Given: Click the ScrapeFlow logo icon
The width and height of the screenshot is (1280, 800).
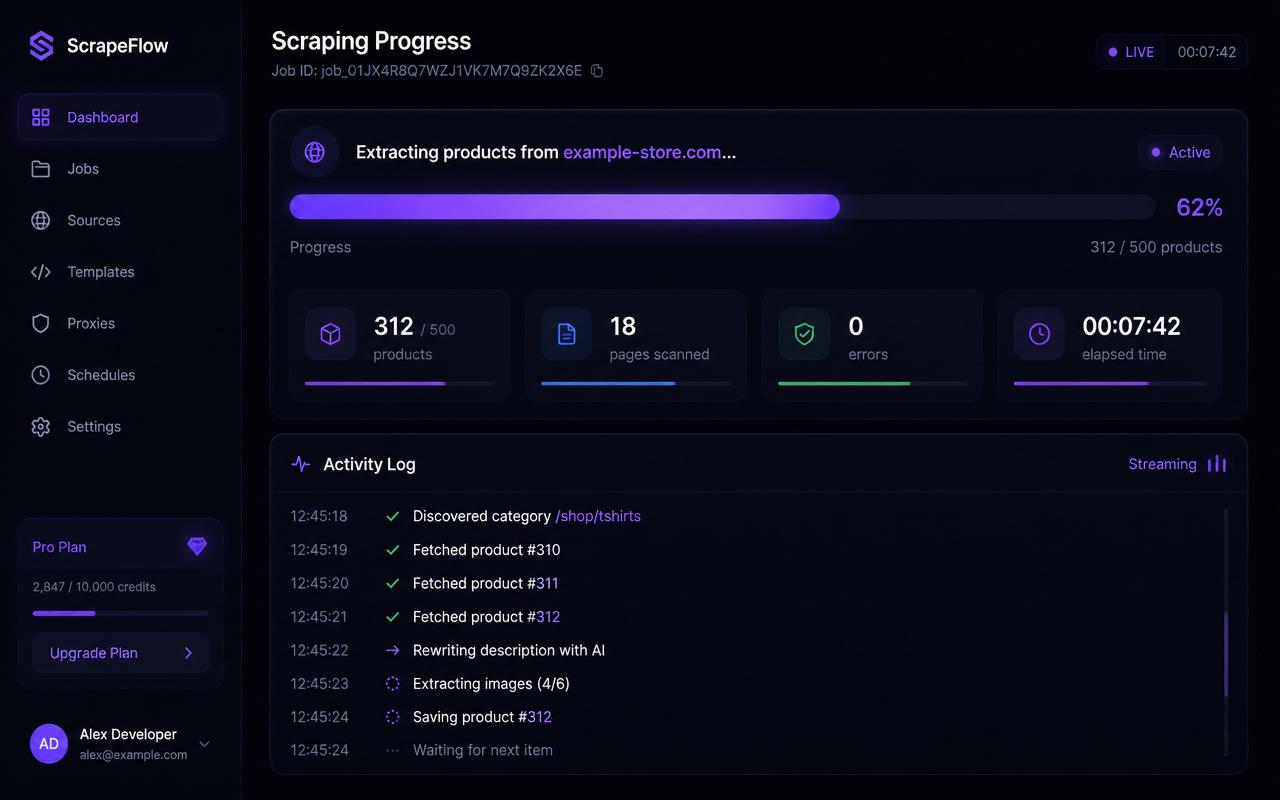Looking at the screenshot, I should coord(41,45).
